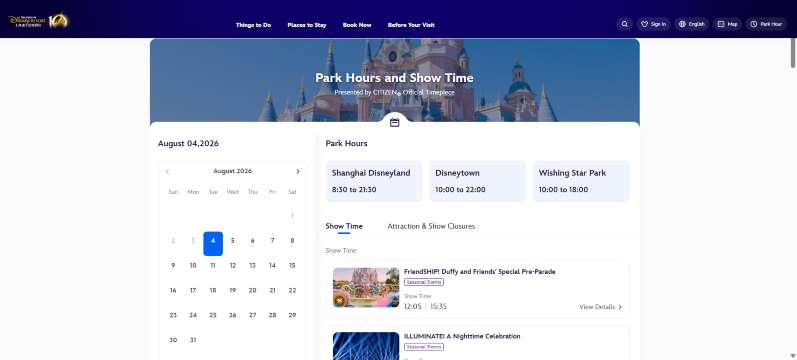Open the English language selector
This screenshot has width=797, height=360.
tap(692, 24)
